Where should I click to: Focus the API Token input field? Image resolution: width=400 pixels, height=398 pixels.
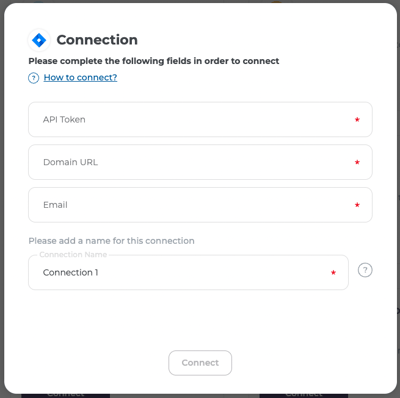200,119
